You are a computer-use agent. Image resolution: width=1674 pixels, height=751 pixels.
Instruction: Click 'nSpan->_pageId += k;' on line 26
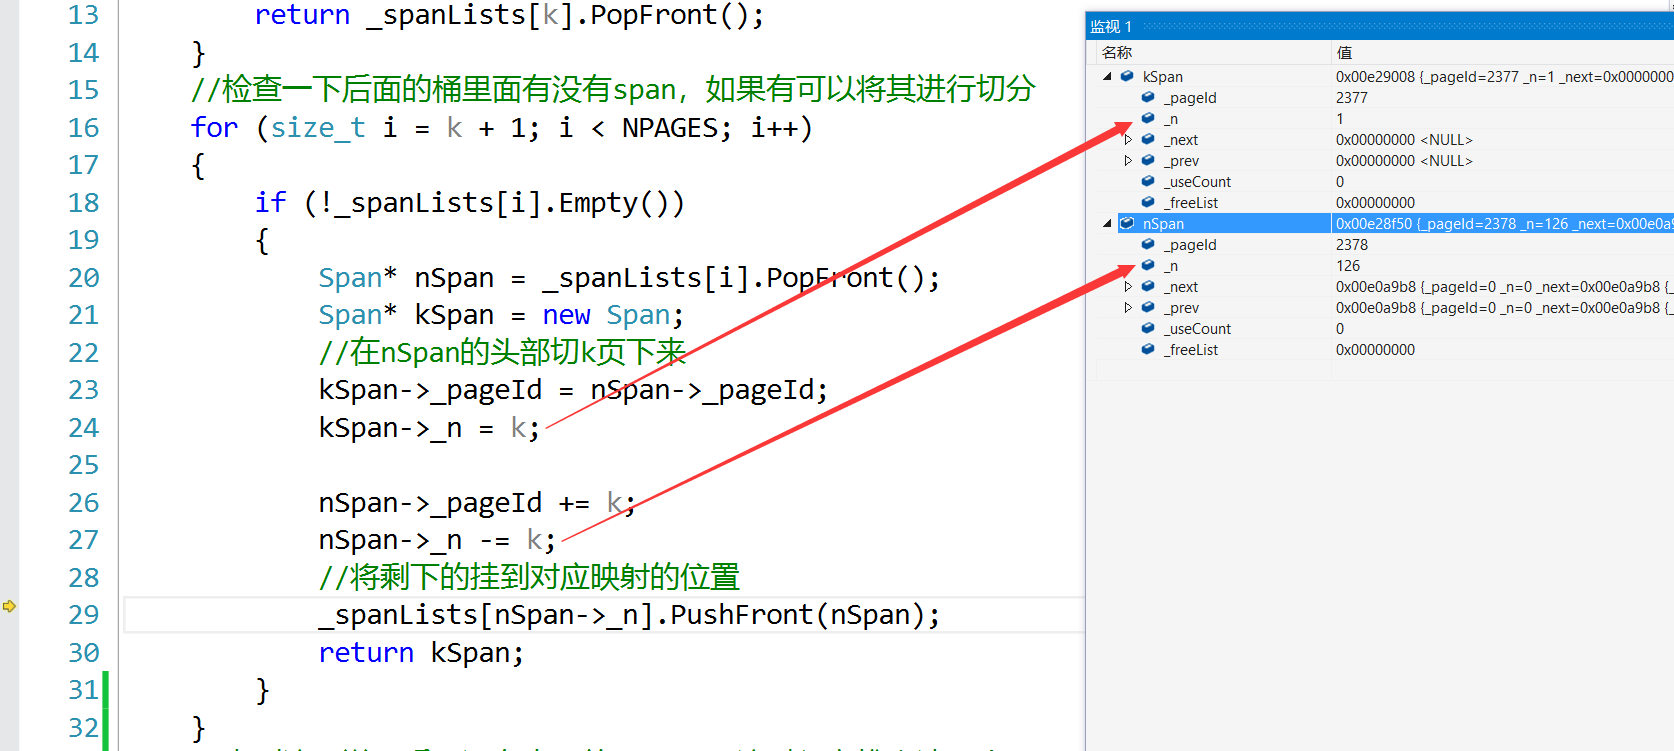tap(477, 502)
